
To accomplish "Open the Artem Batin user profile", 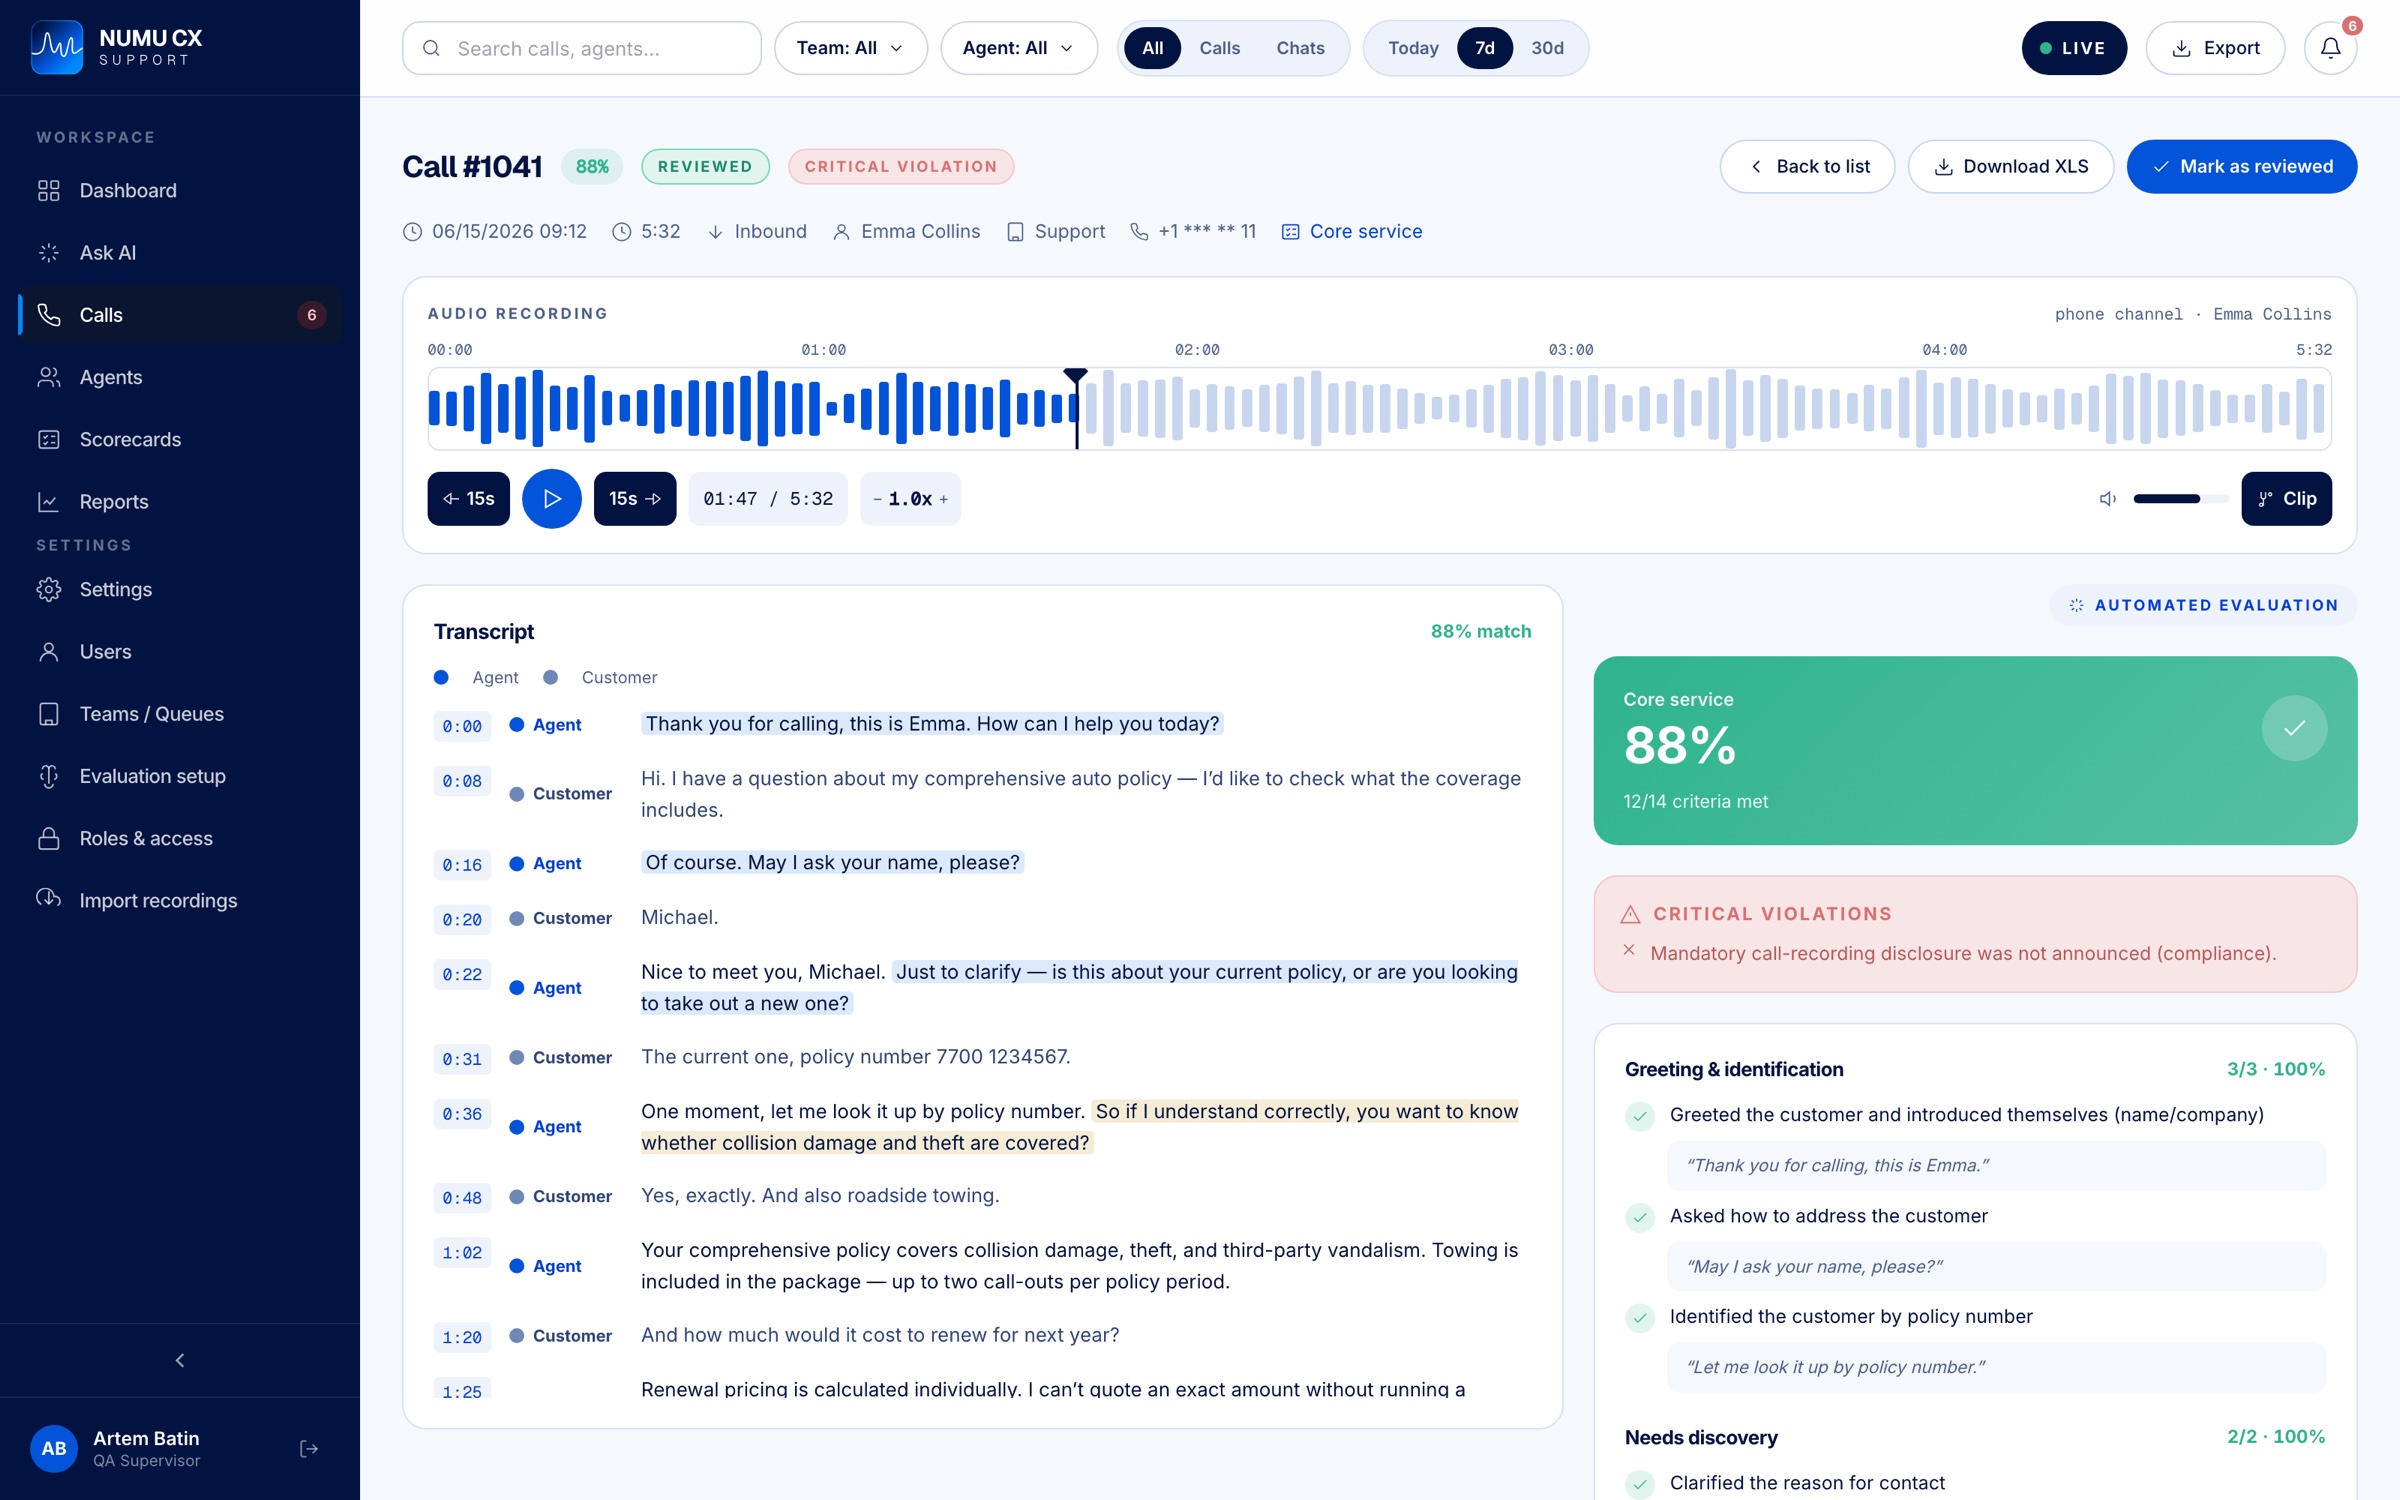I will (x=146, y=1448).
